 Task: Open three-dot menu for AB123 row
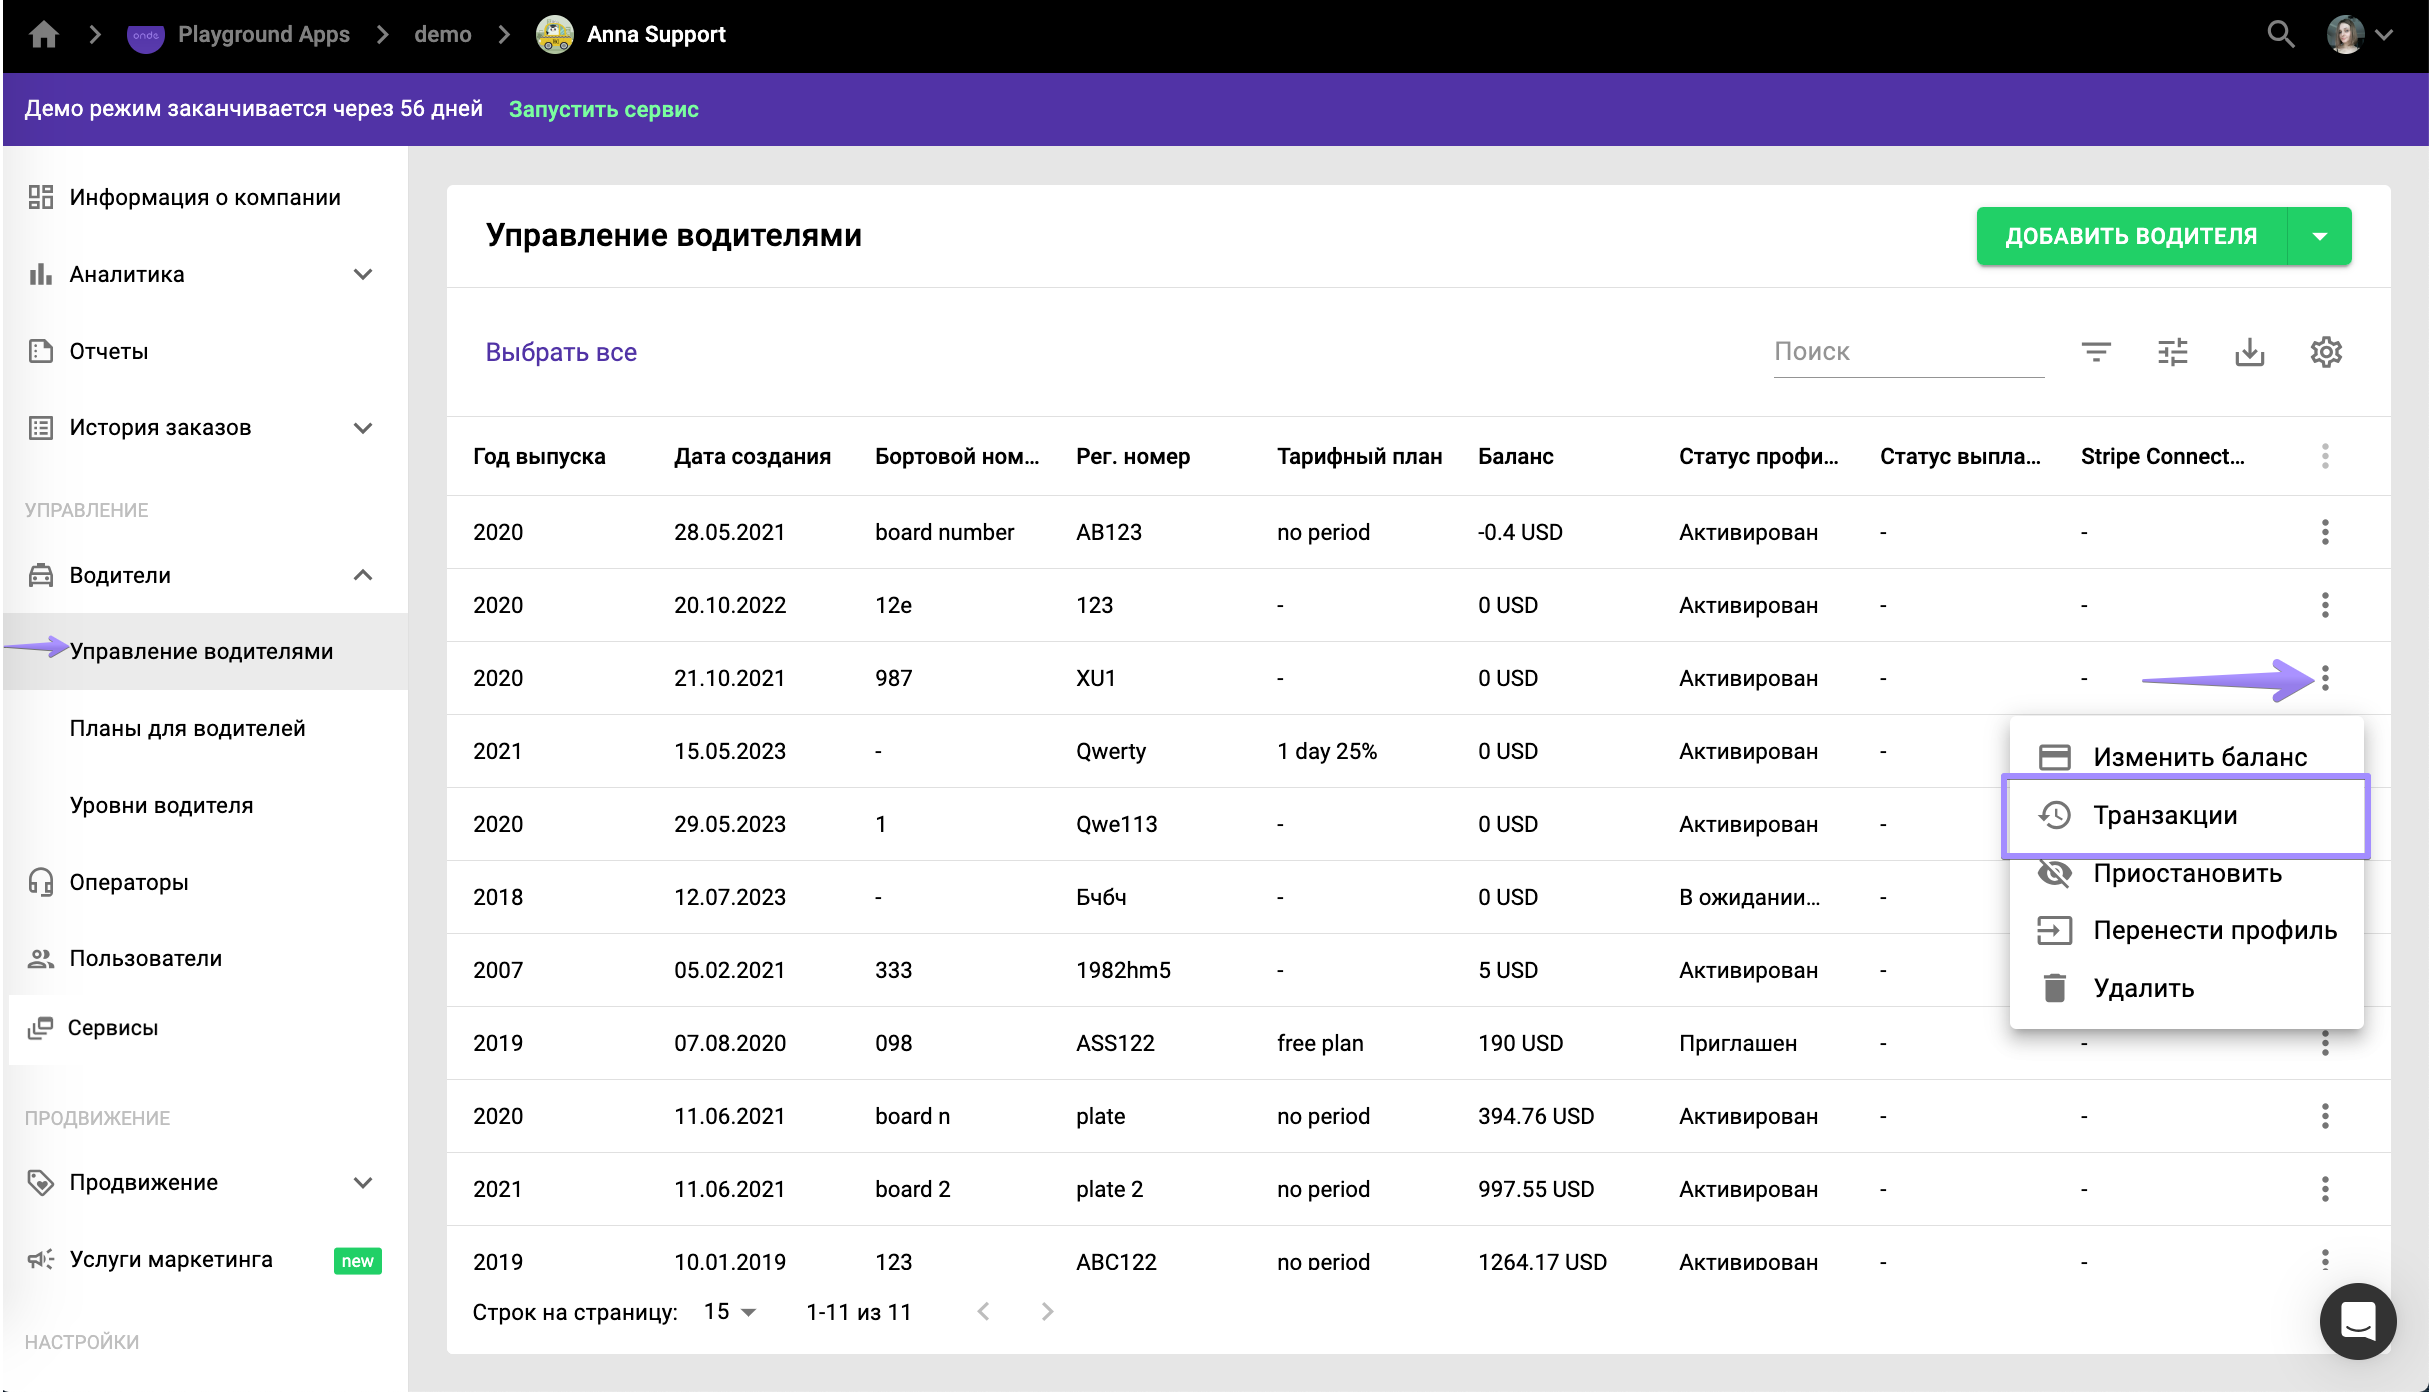point(2325,532)
